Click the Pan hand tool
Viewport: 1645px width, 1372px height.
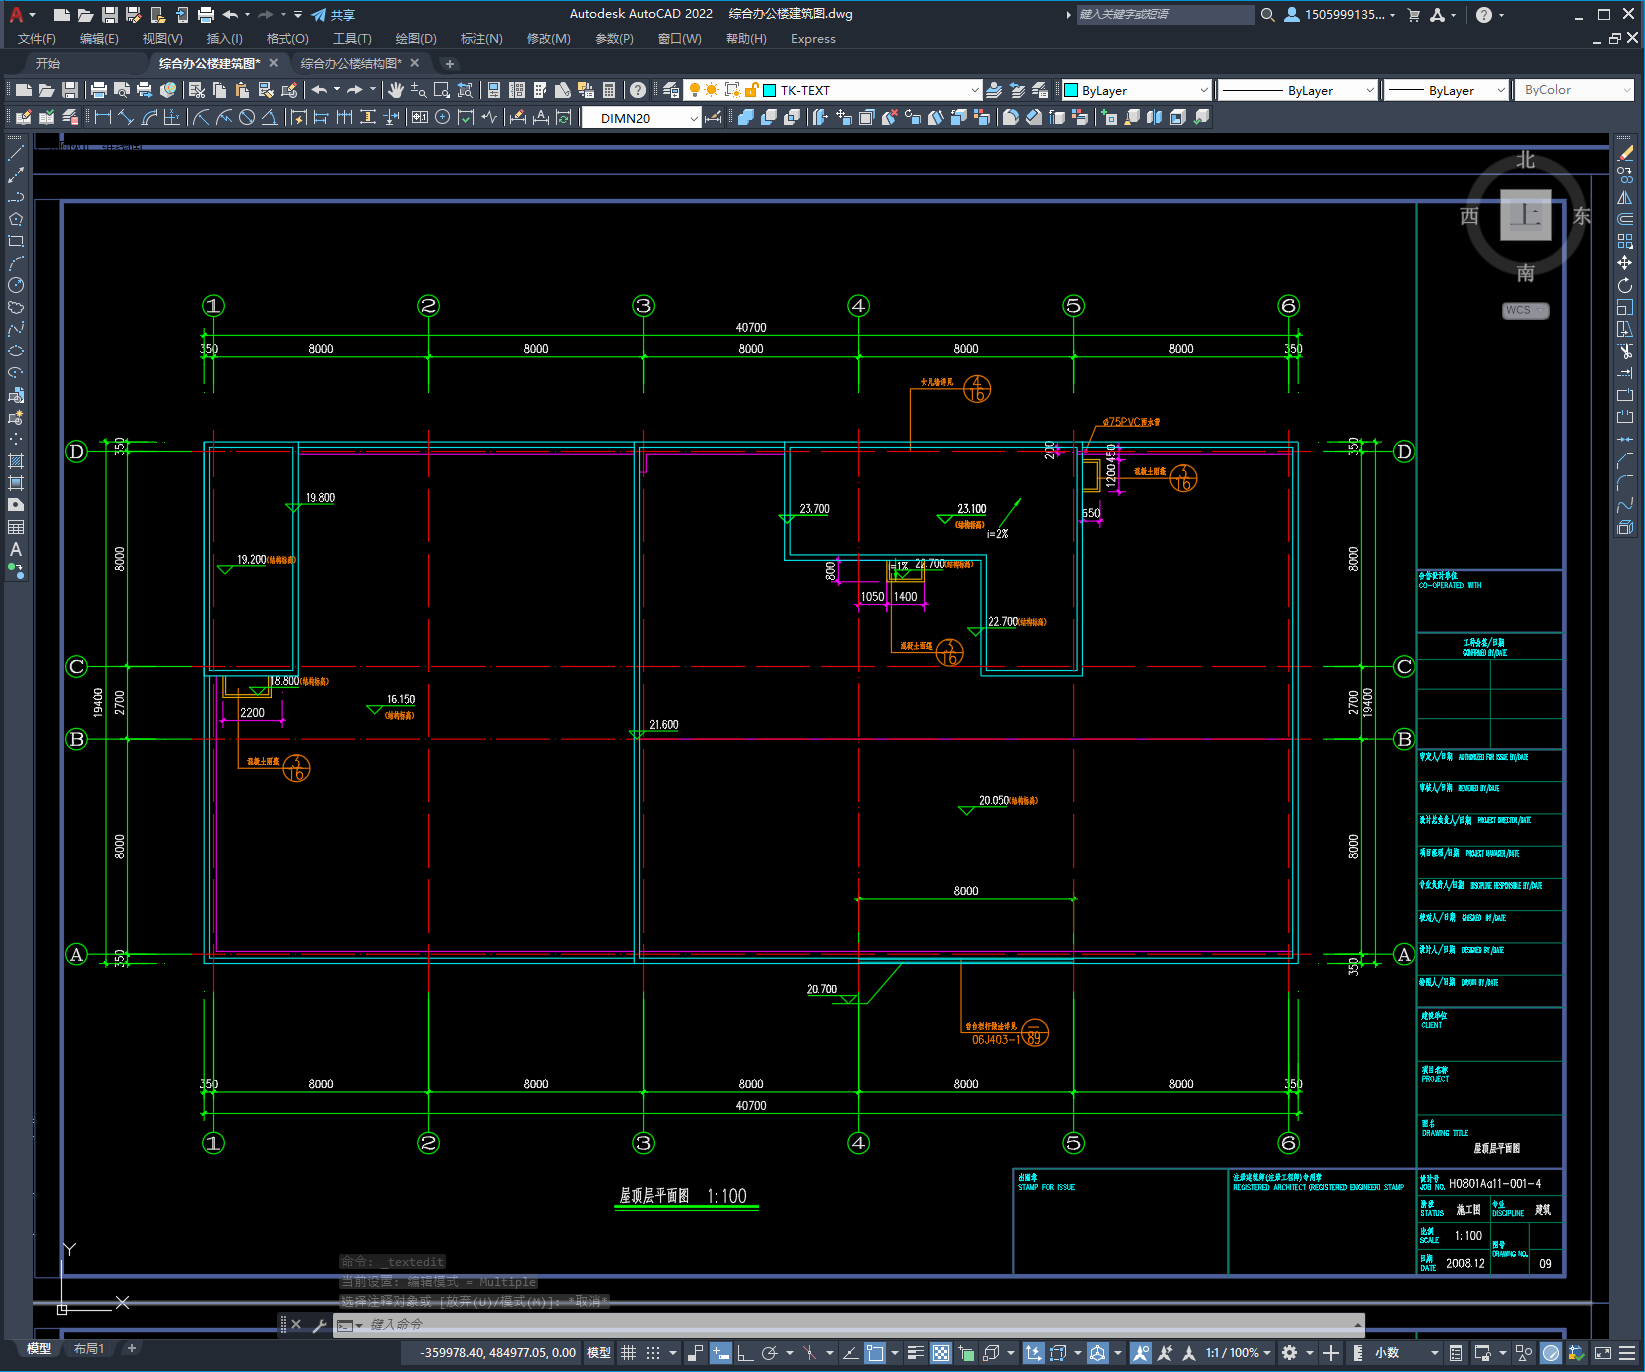(x=396, y=90)
